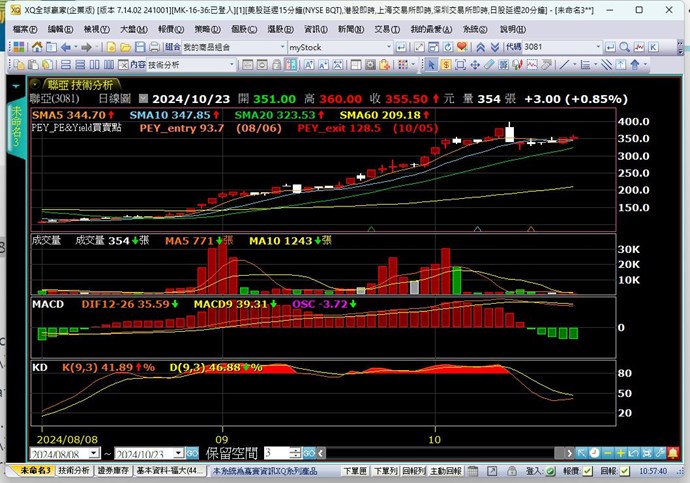Click the 下單匣 button in status bar
Viewport: 690px width, 483px height.
click(x=355, y=470)
